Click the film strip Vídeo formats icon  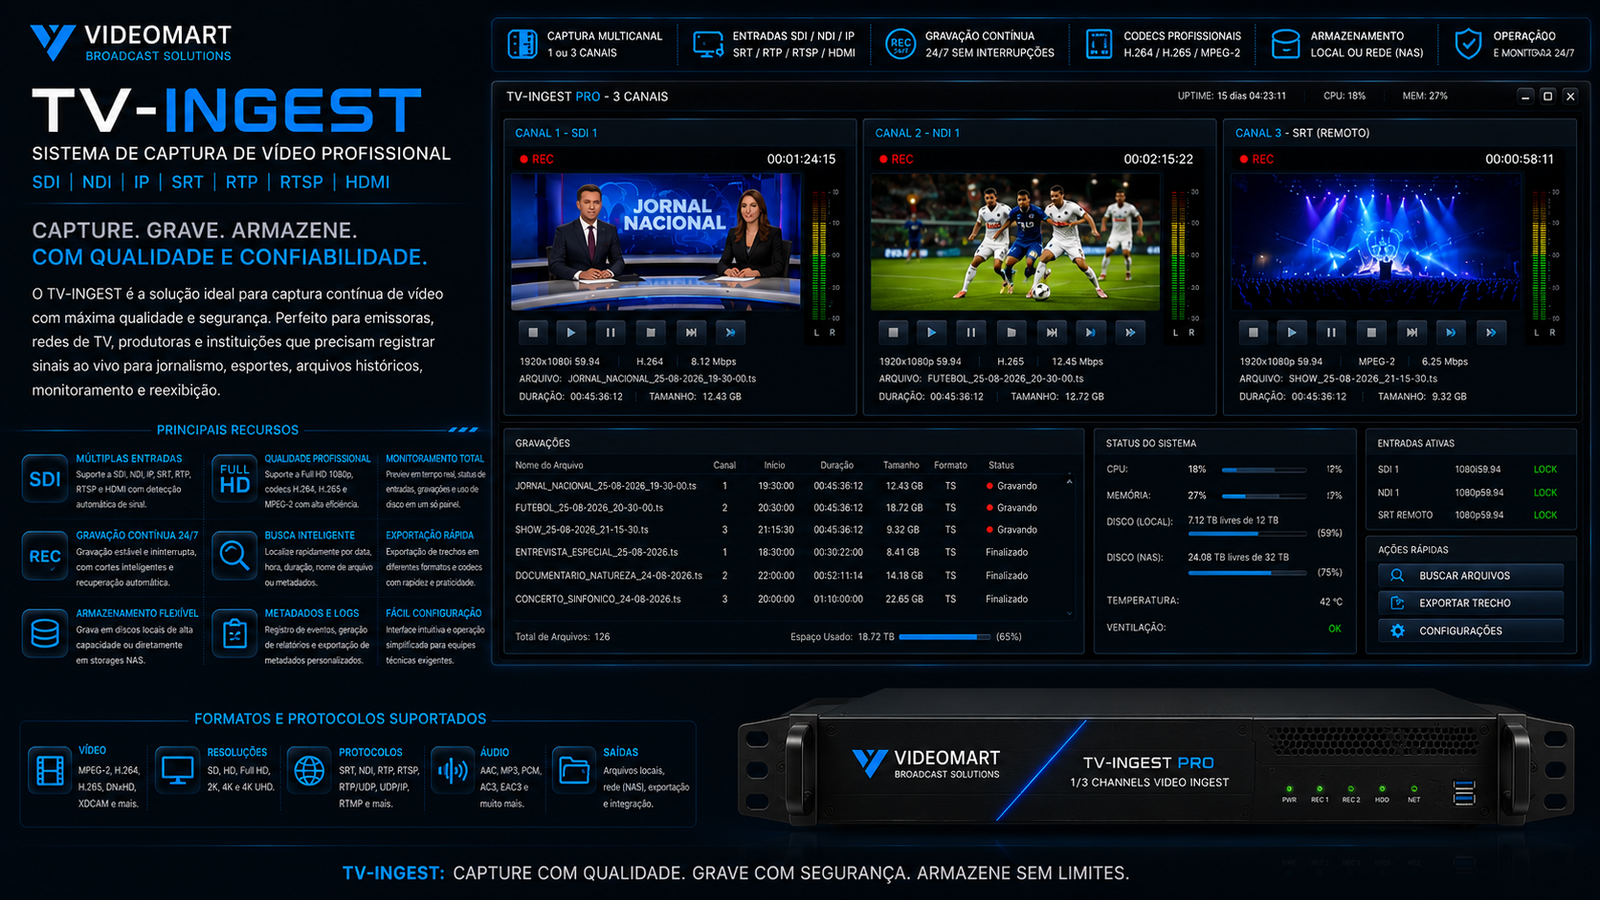click(x=50, y=770)
